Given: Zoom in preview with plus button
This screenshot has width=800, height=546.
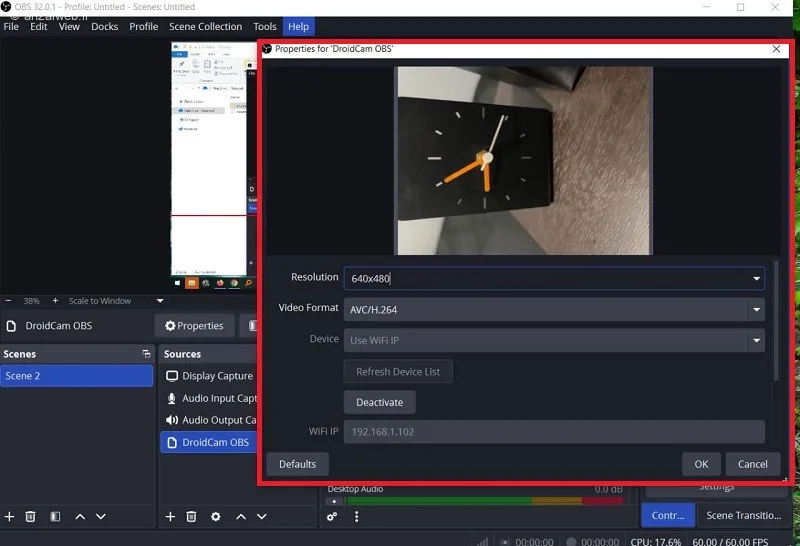Looking at the screenshot, I should [55, 301].
